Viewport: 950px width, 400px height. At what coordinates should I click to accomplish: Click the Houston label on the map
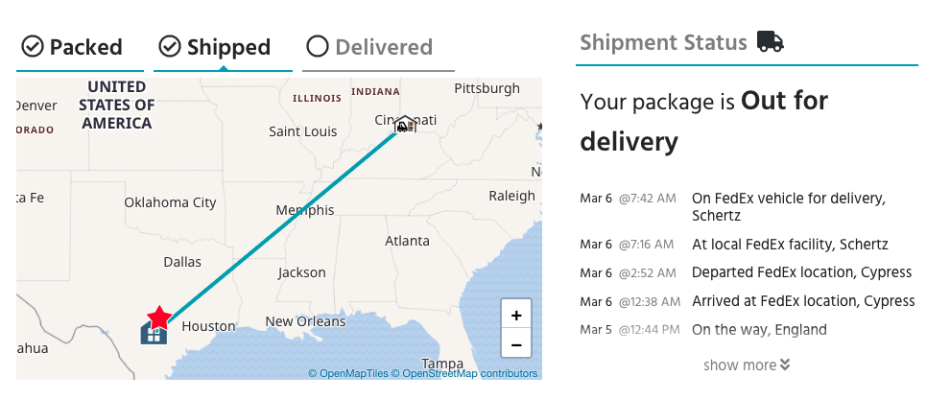[x=208, y=326]
